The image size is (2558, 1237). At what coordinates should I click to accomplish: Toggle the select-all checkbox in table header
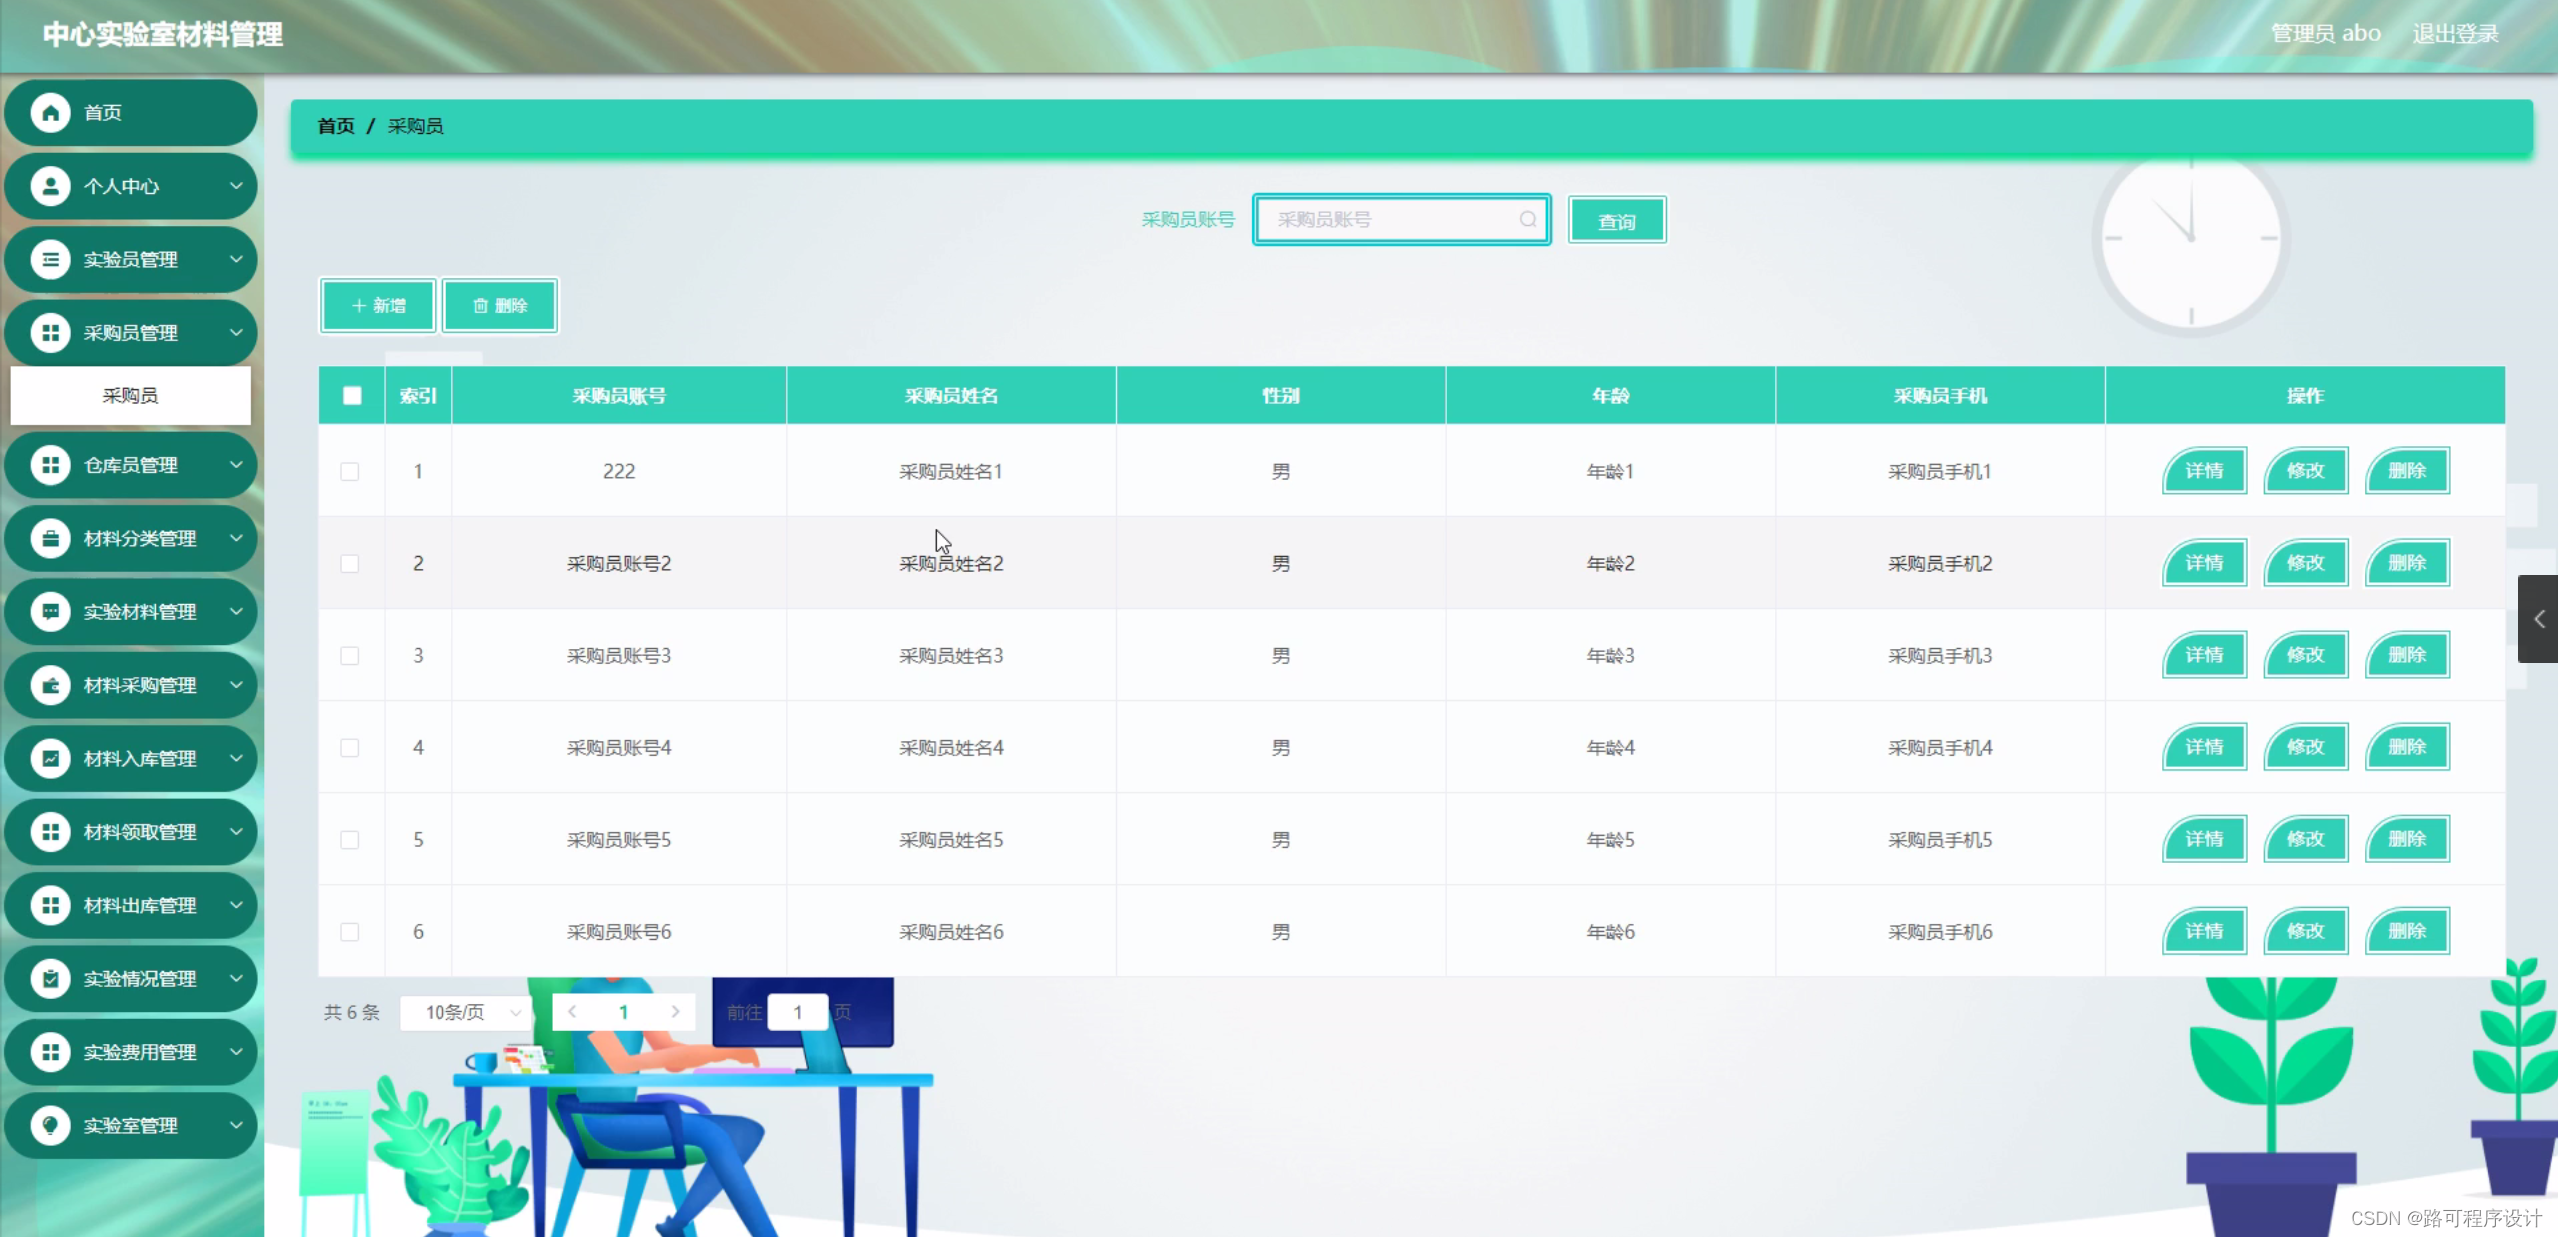tap(352, 396)
